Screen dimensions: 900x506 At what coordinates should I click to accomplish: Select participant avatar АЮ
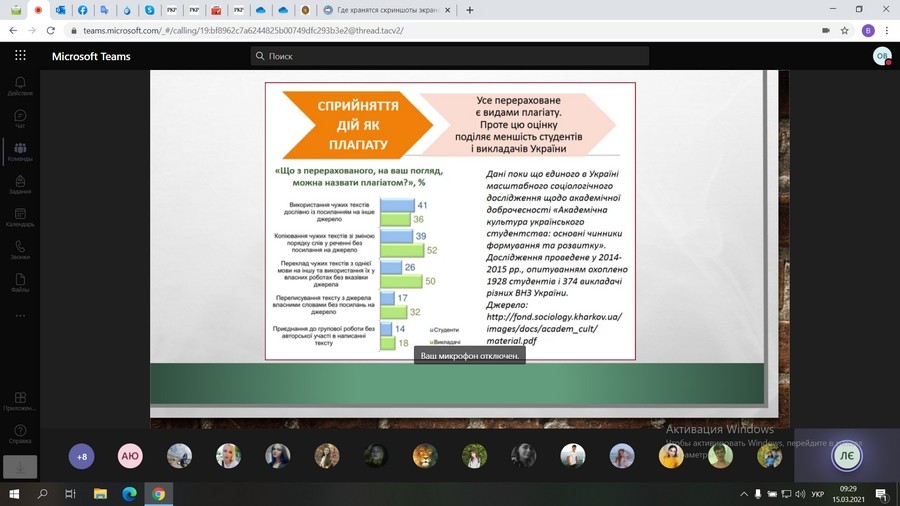[130, 456]
